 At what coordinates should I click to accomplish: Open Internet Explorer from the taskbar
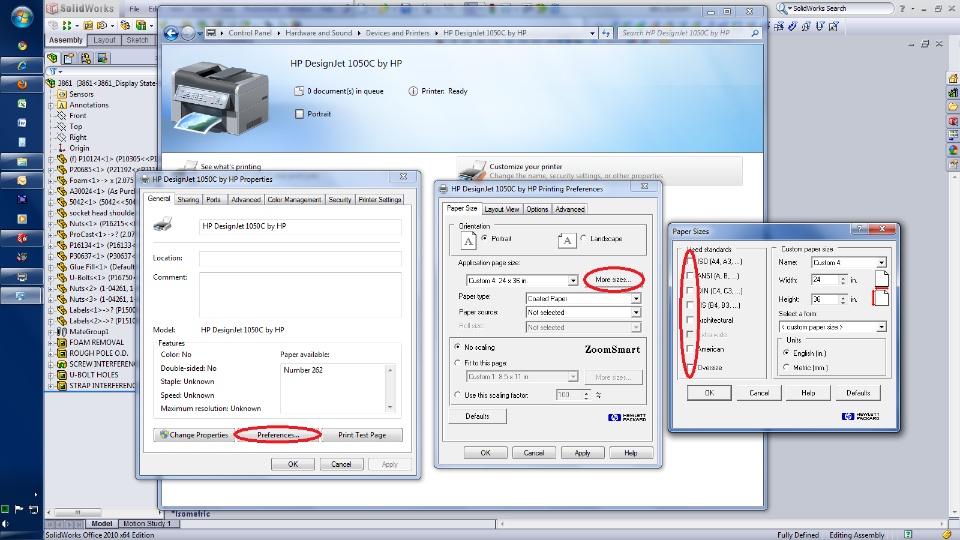point(22,65)
